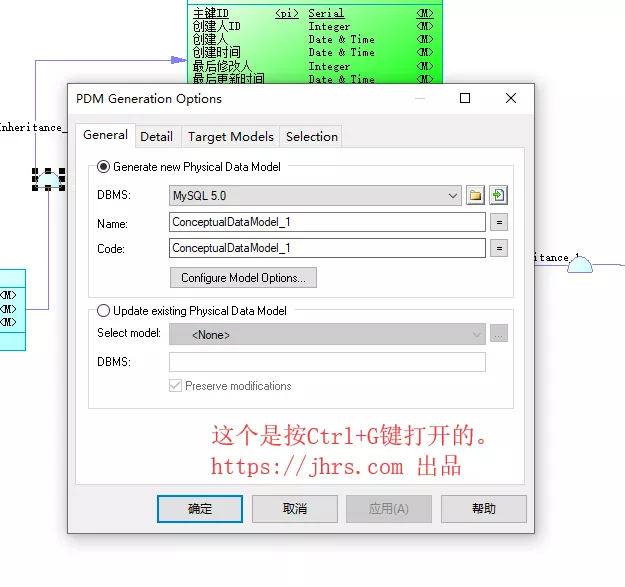Click the equals button beside Code field
This screenshot has height=587, width=625.
499,248
